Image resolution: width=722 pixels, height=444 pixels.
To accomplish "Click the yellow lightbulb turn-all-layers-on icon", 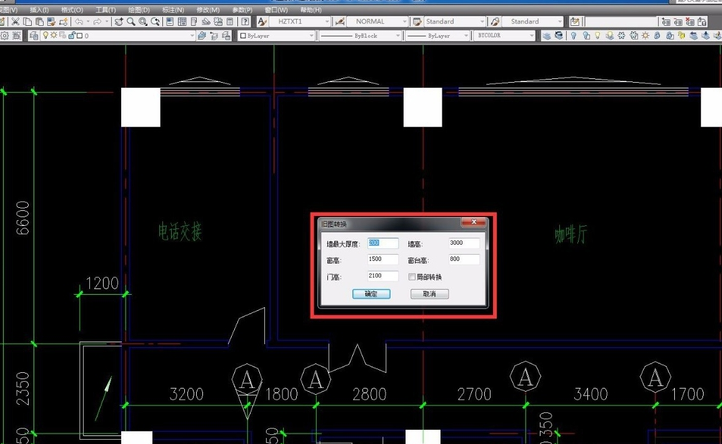I will (x=597, y=35).
